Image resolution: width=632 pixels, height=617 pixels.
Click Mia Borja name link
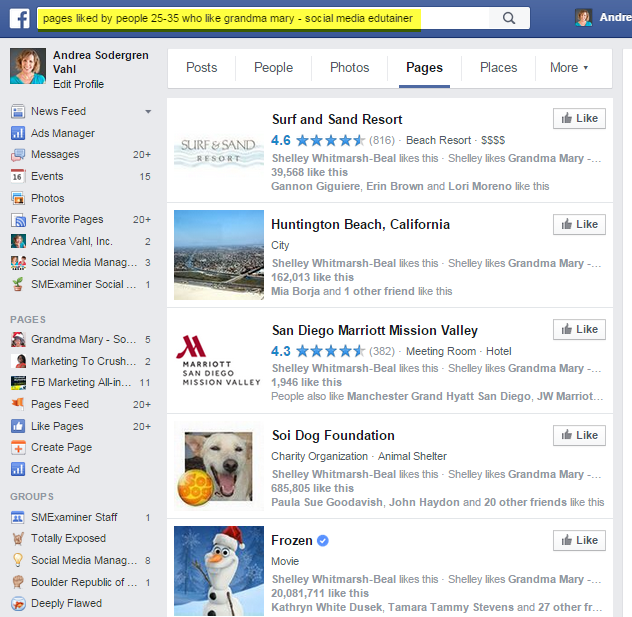[x=295, y=291]
